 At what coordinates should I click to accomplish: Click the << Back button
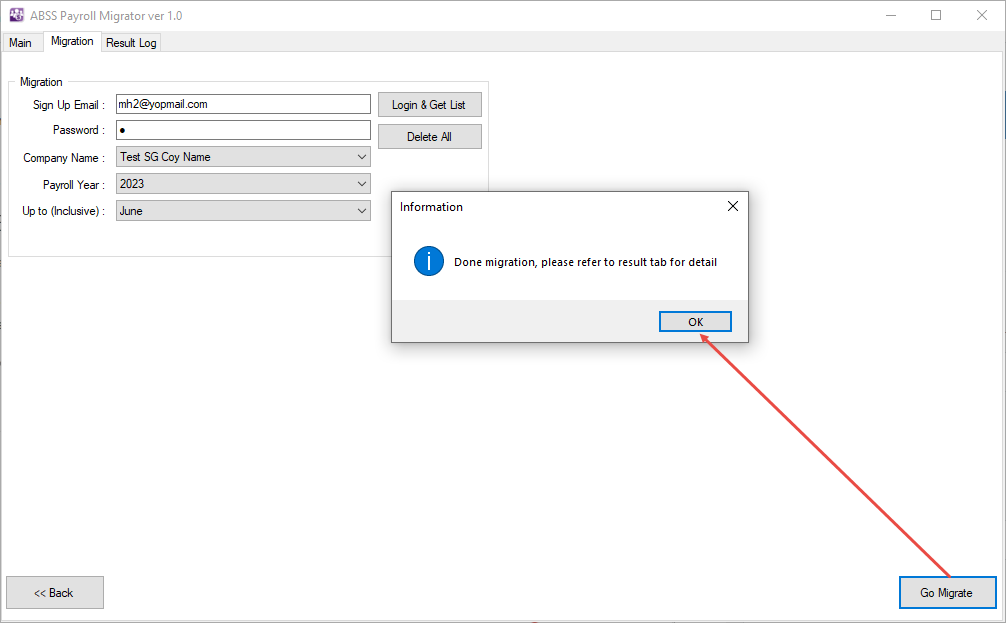55,593
